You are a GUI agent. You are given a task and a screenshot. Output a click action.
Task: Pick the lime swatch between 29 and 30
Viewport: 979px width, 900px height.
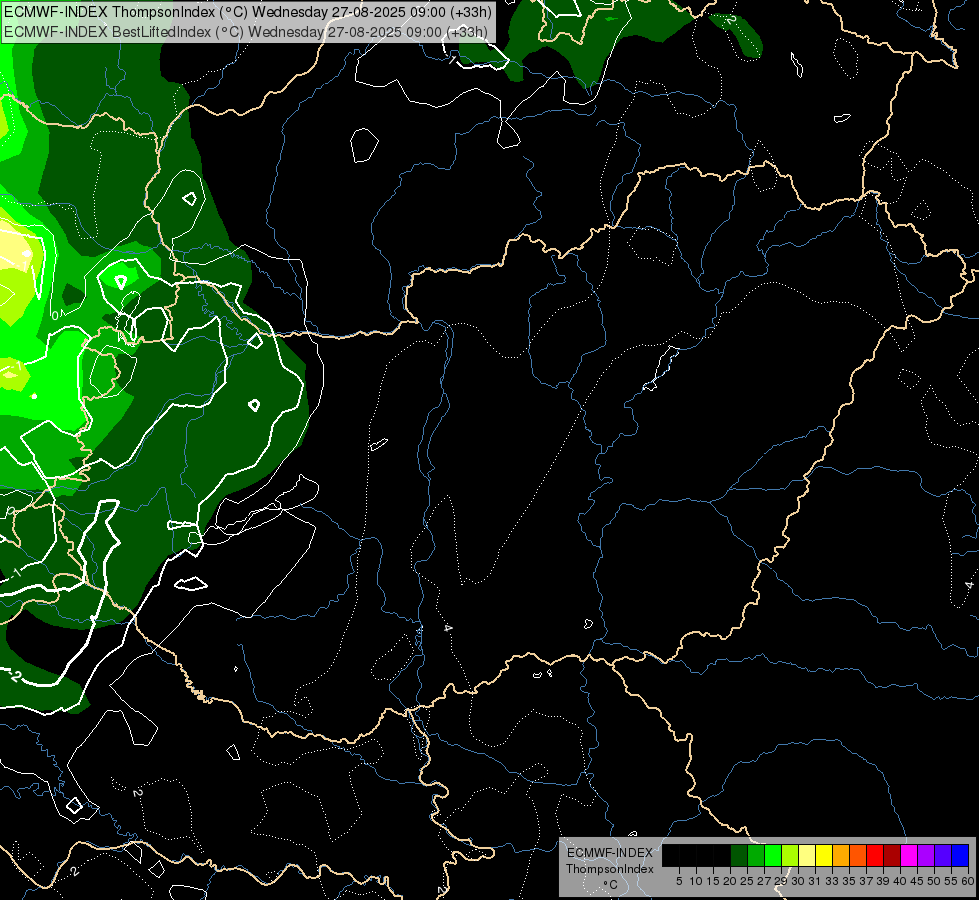790,855
